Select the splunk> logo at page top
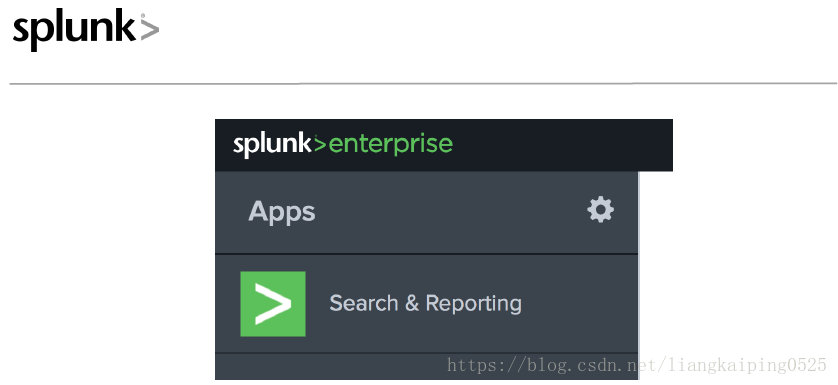Viewport: 838px width, 385px height. point(86,30)
